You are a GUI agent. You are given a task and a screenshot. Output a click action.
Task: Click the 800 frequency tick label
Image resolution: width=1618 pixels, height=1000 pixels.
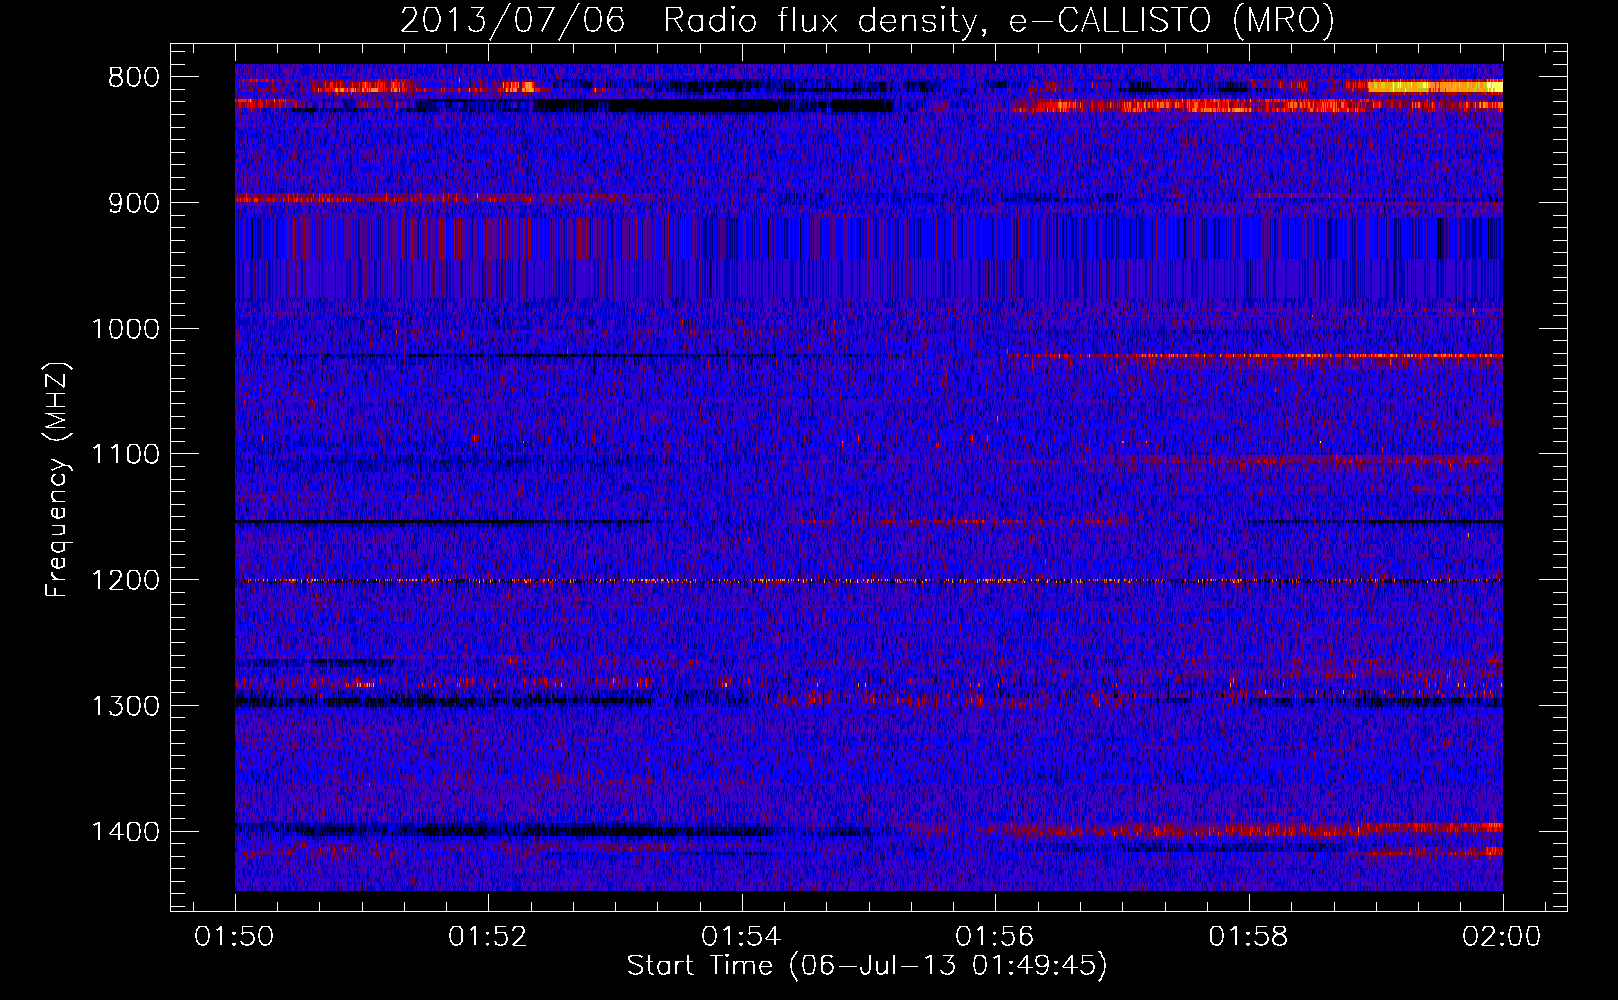134,78
